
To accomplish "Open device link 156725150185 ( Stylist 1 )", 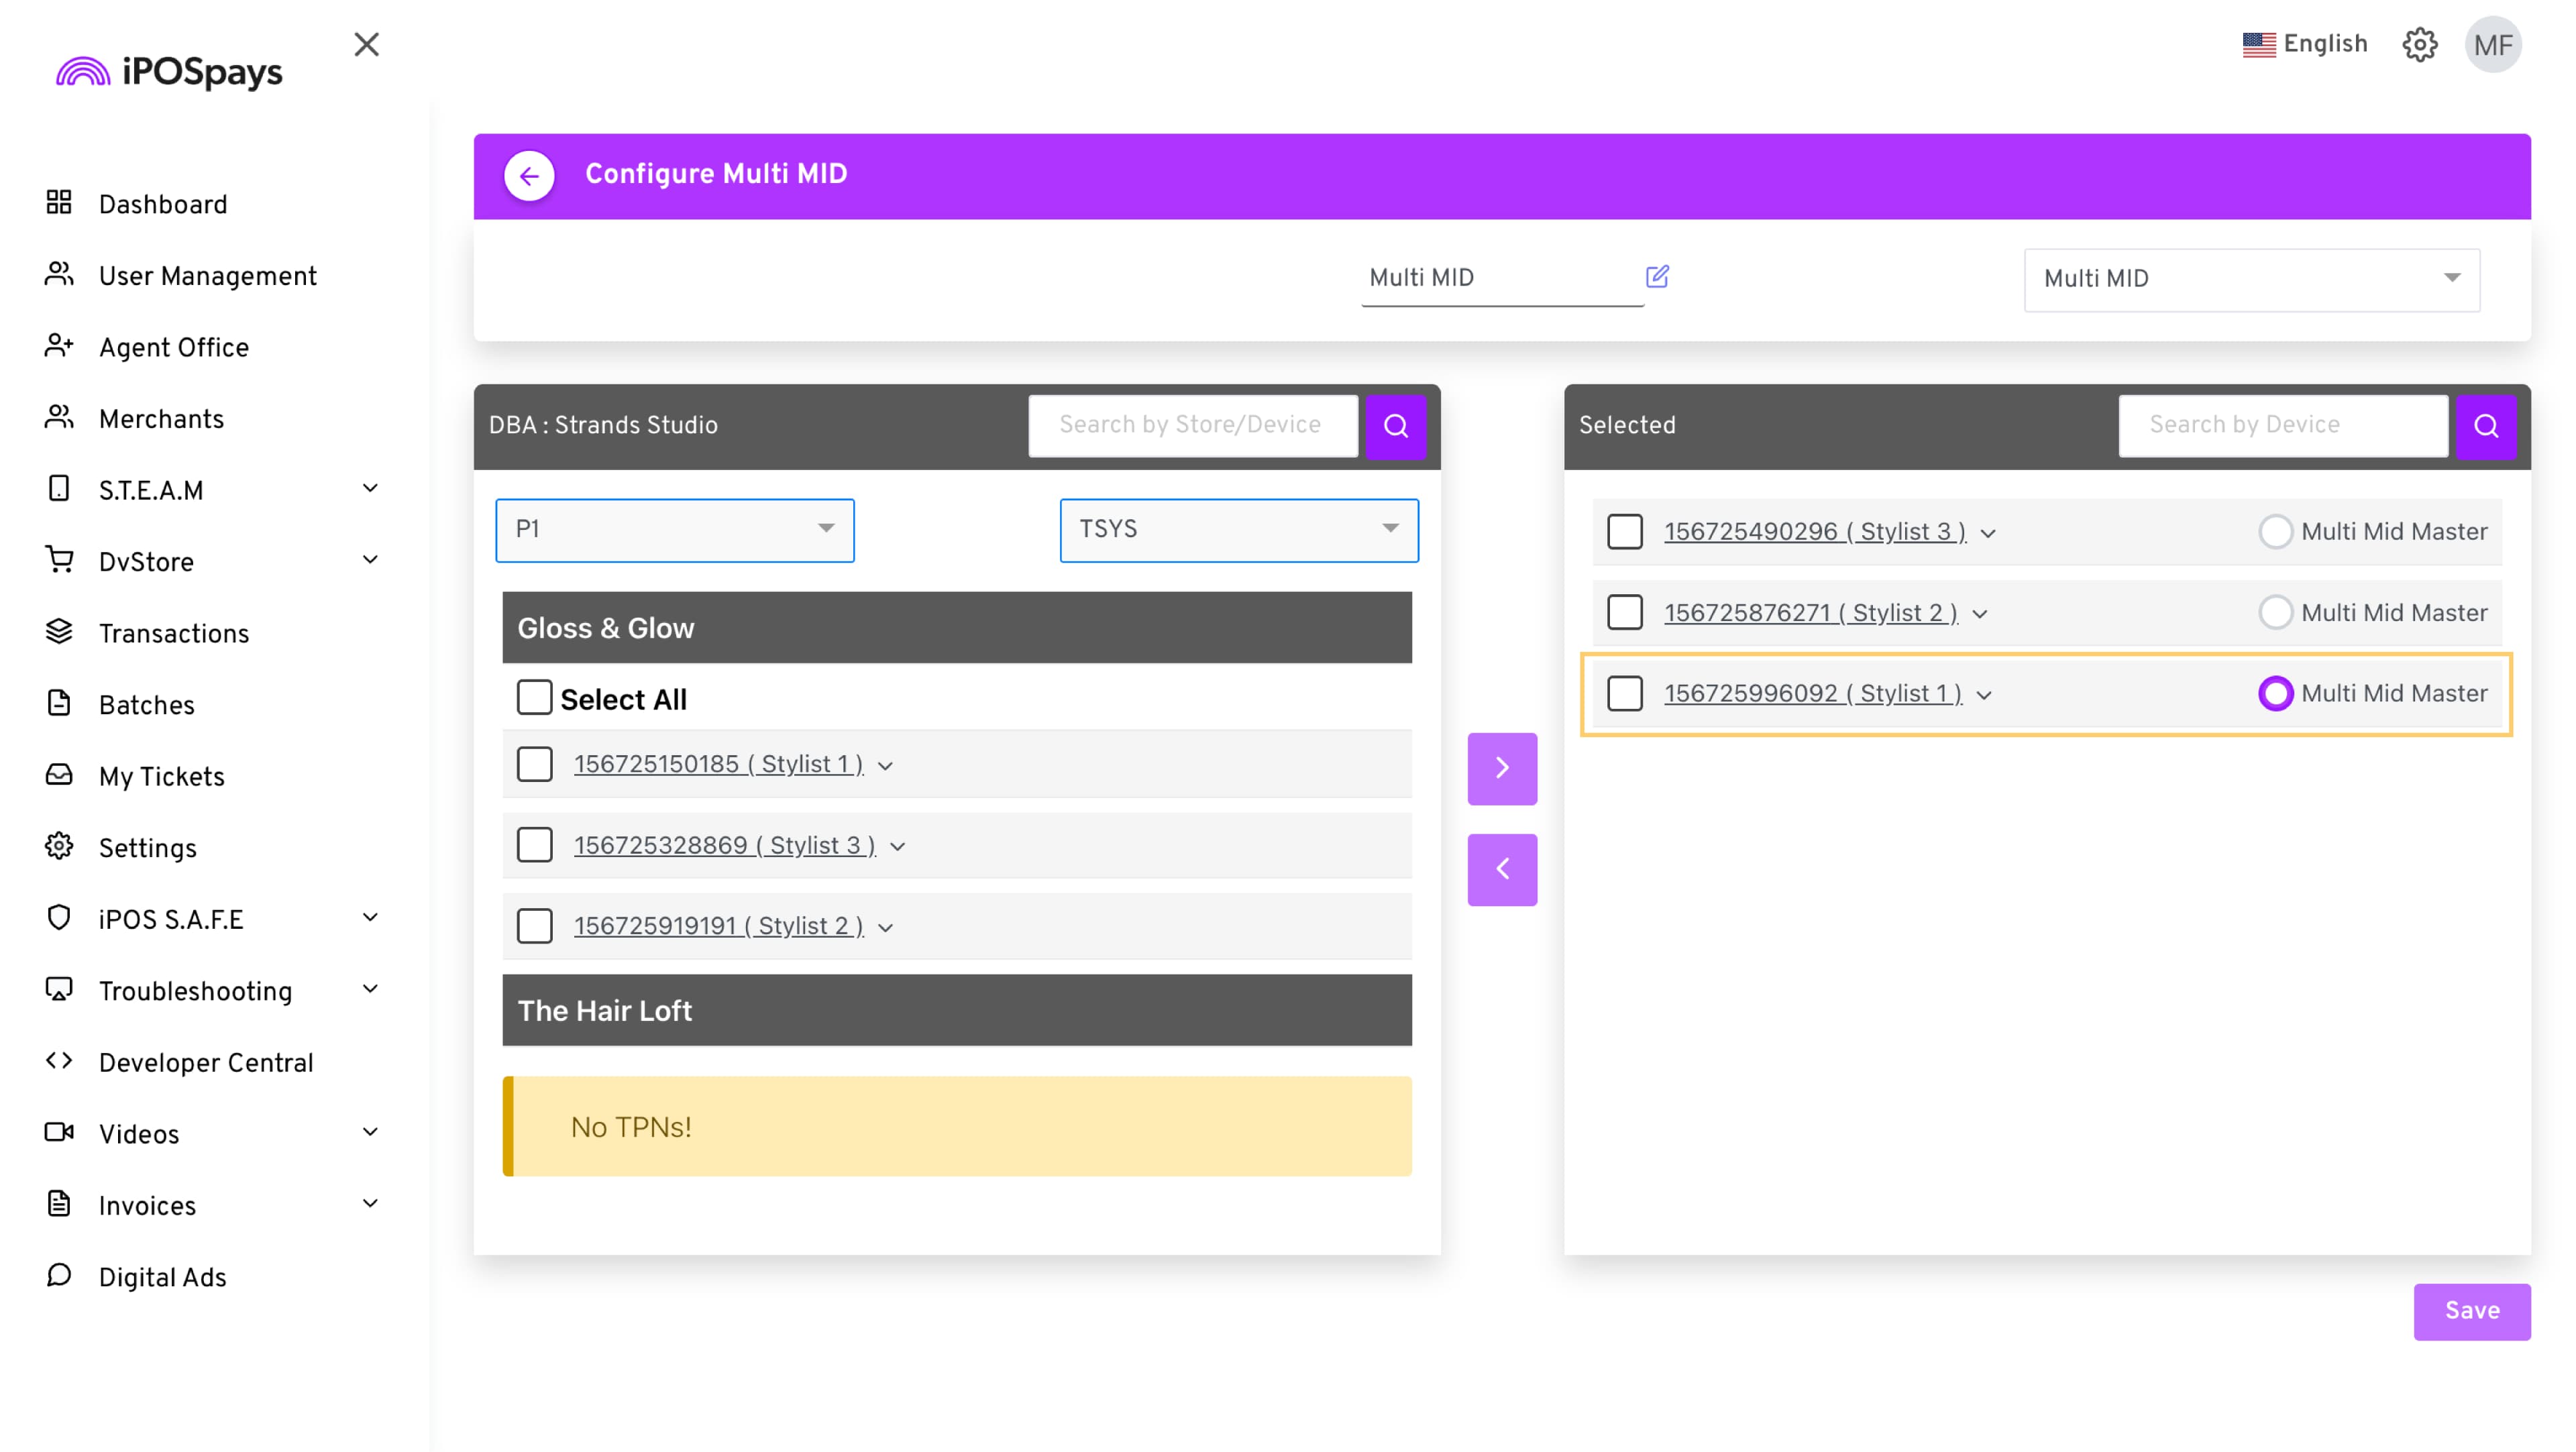I will (x=718, y=764).
